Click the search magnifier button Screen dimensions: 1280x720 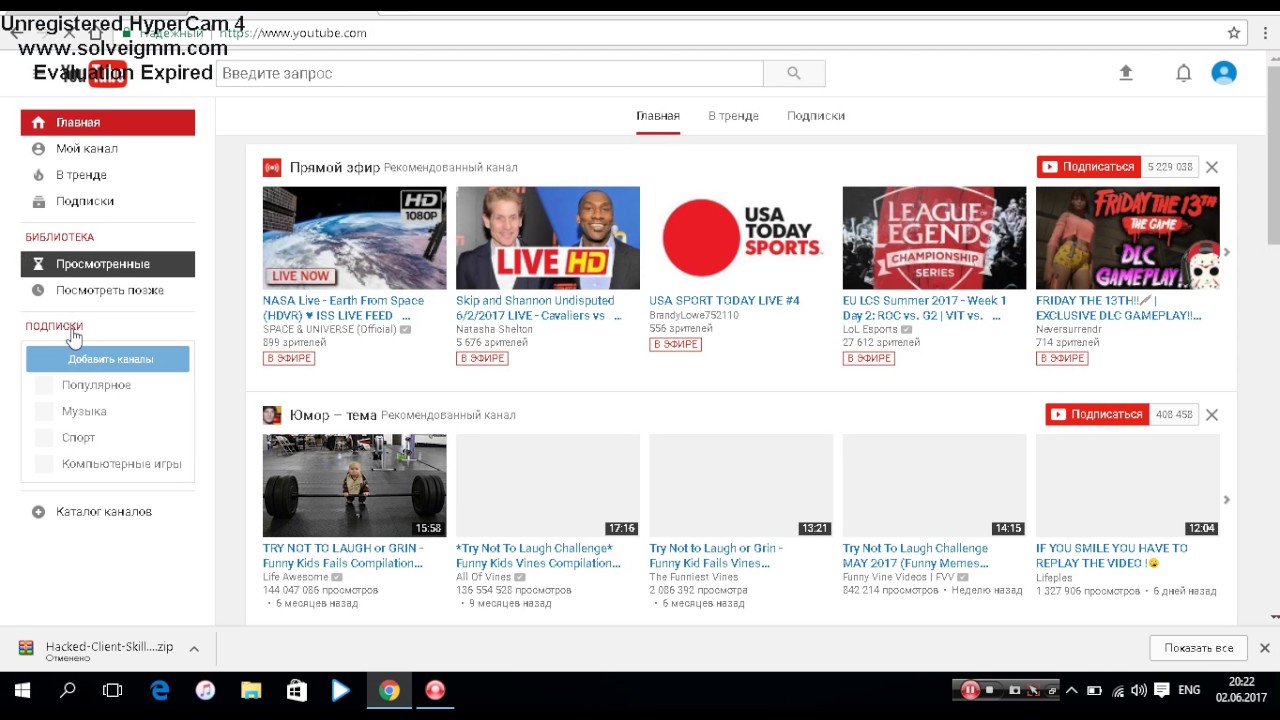794,73
